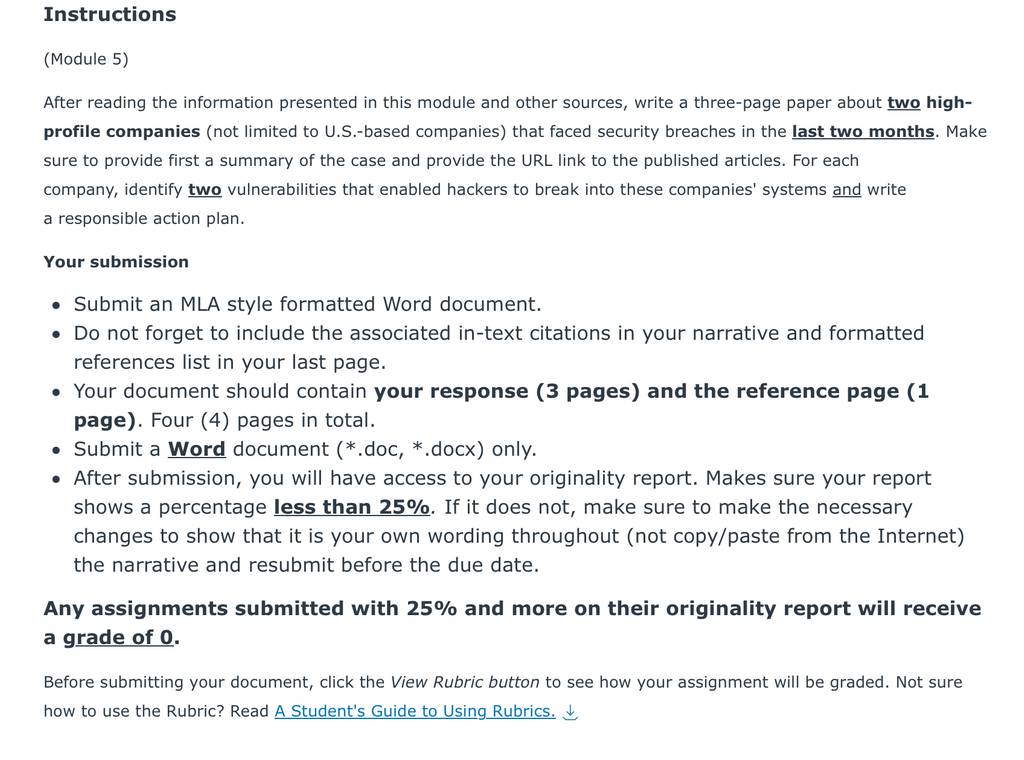Click the Instructions heading
The image size is (1024, 760).
pos(110,14)
